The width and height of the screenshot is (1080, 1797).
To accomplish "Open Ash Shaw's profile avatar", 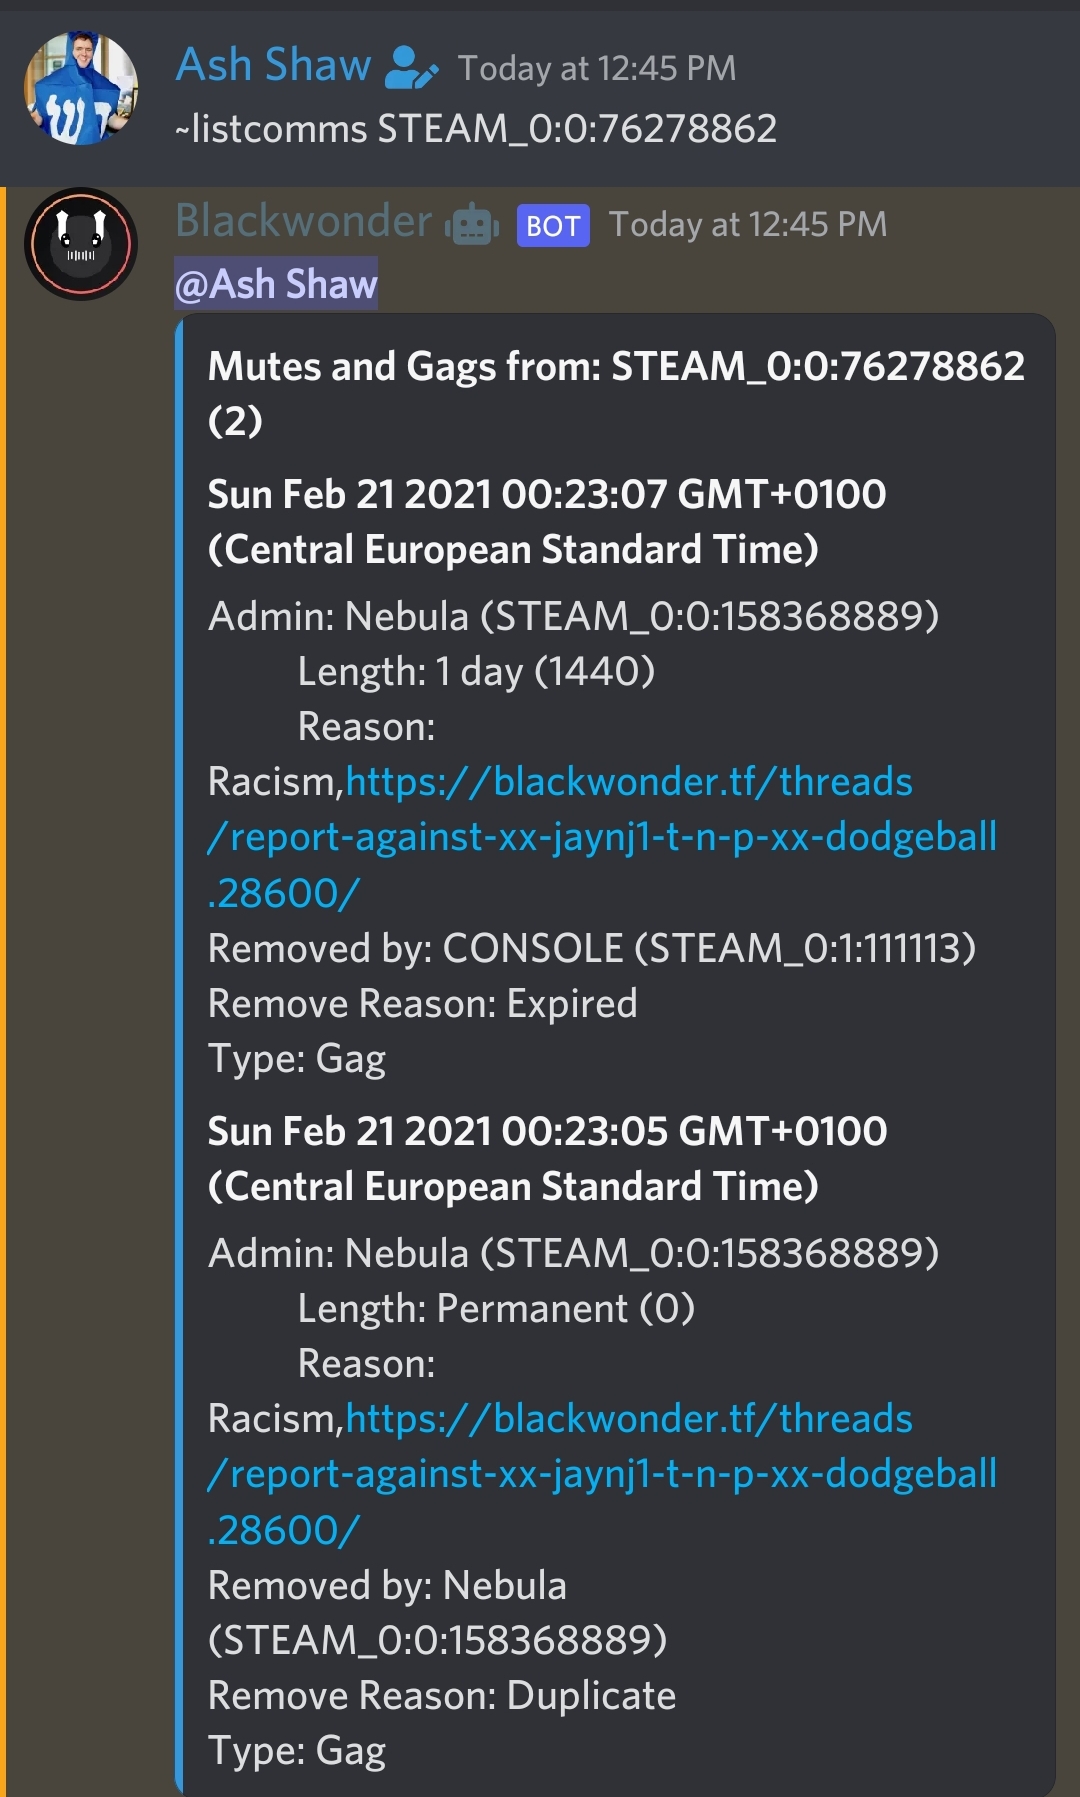I will point(81,89).
